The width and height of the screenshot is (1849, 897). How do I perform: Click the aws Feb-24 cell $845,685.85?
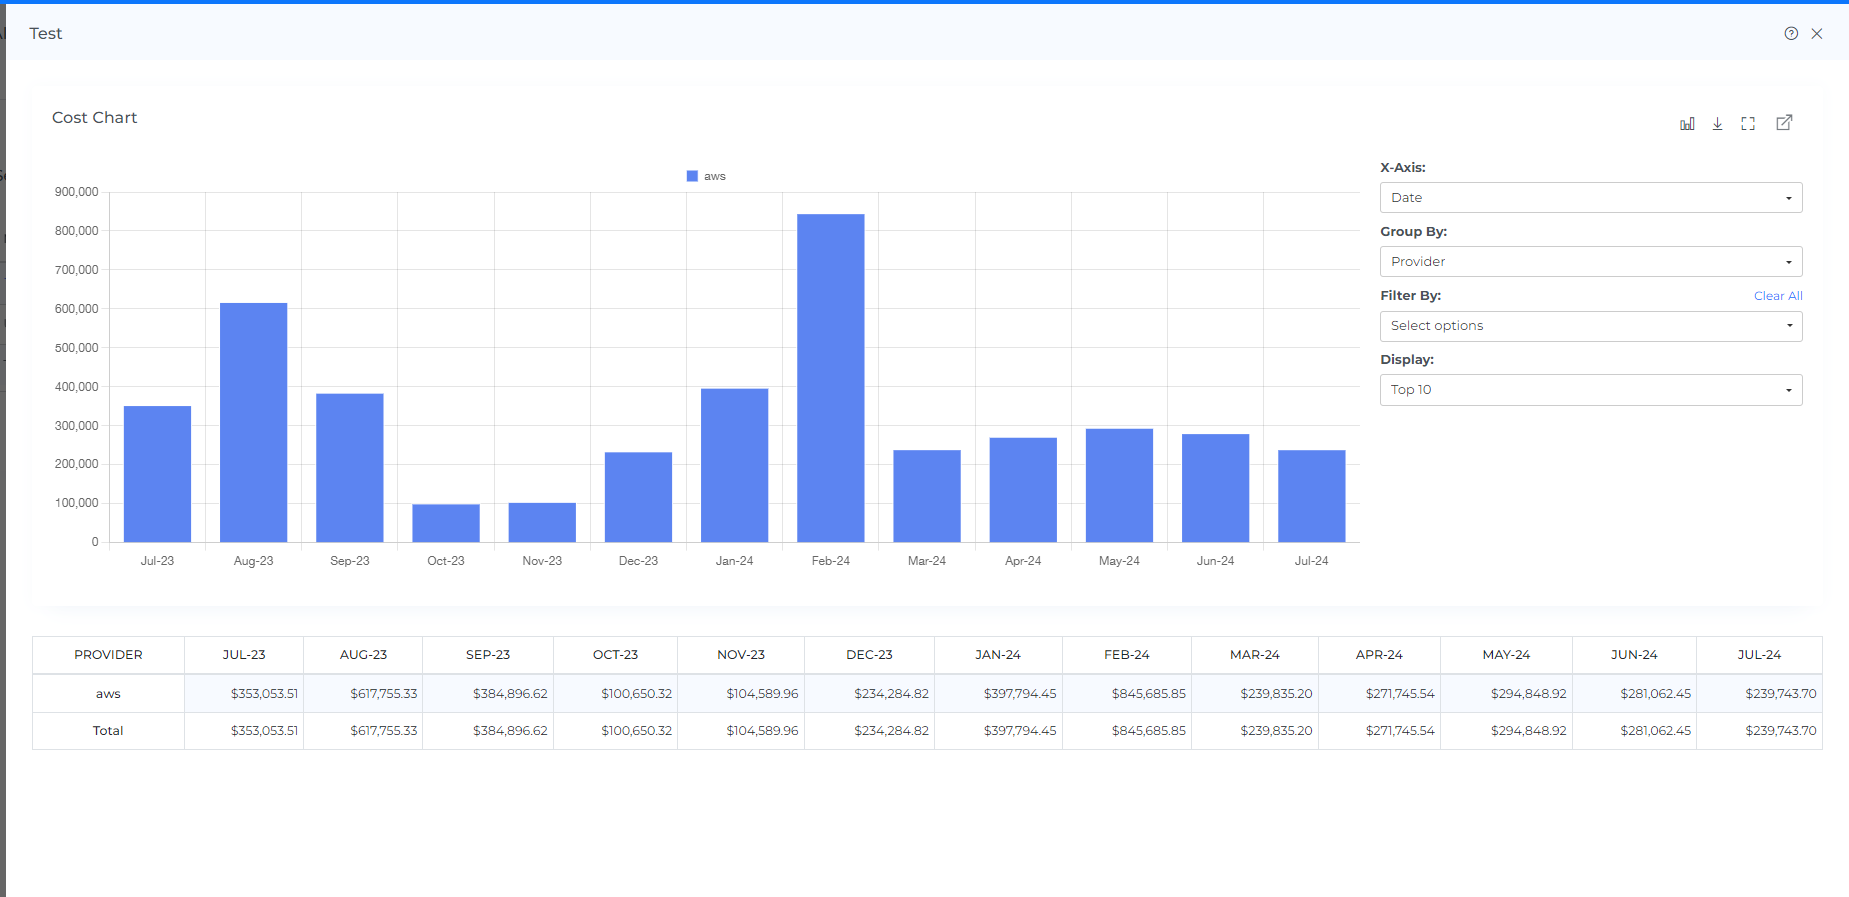[1148, 694]
